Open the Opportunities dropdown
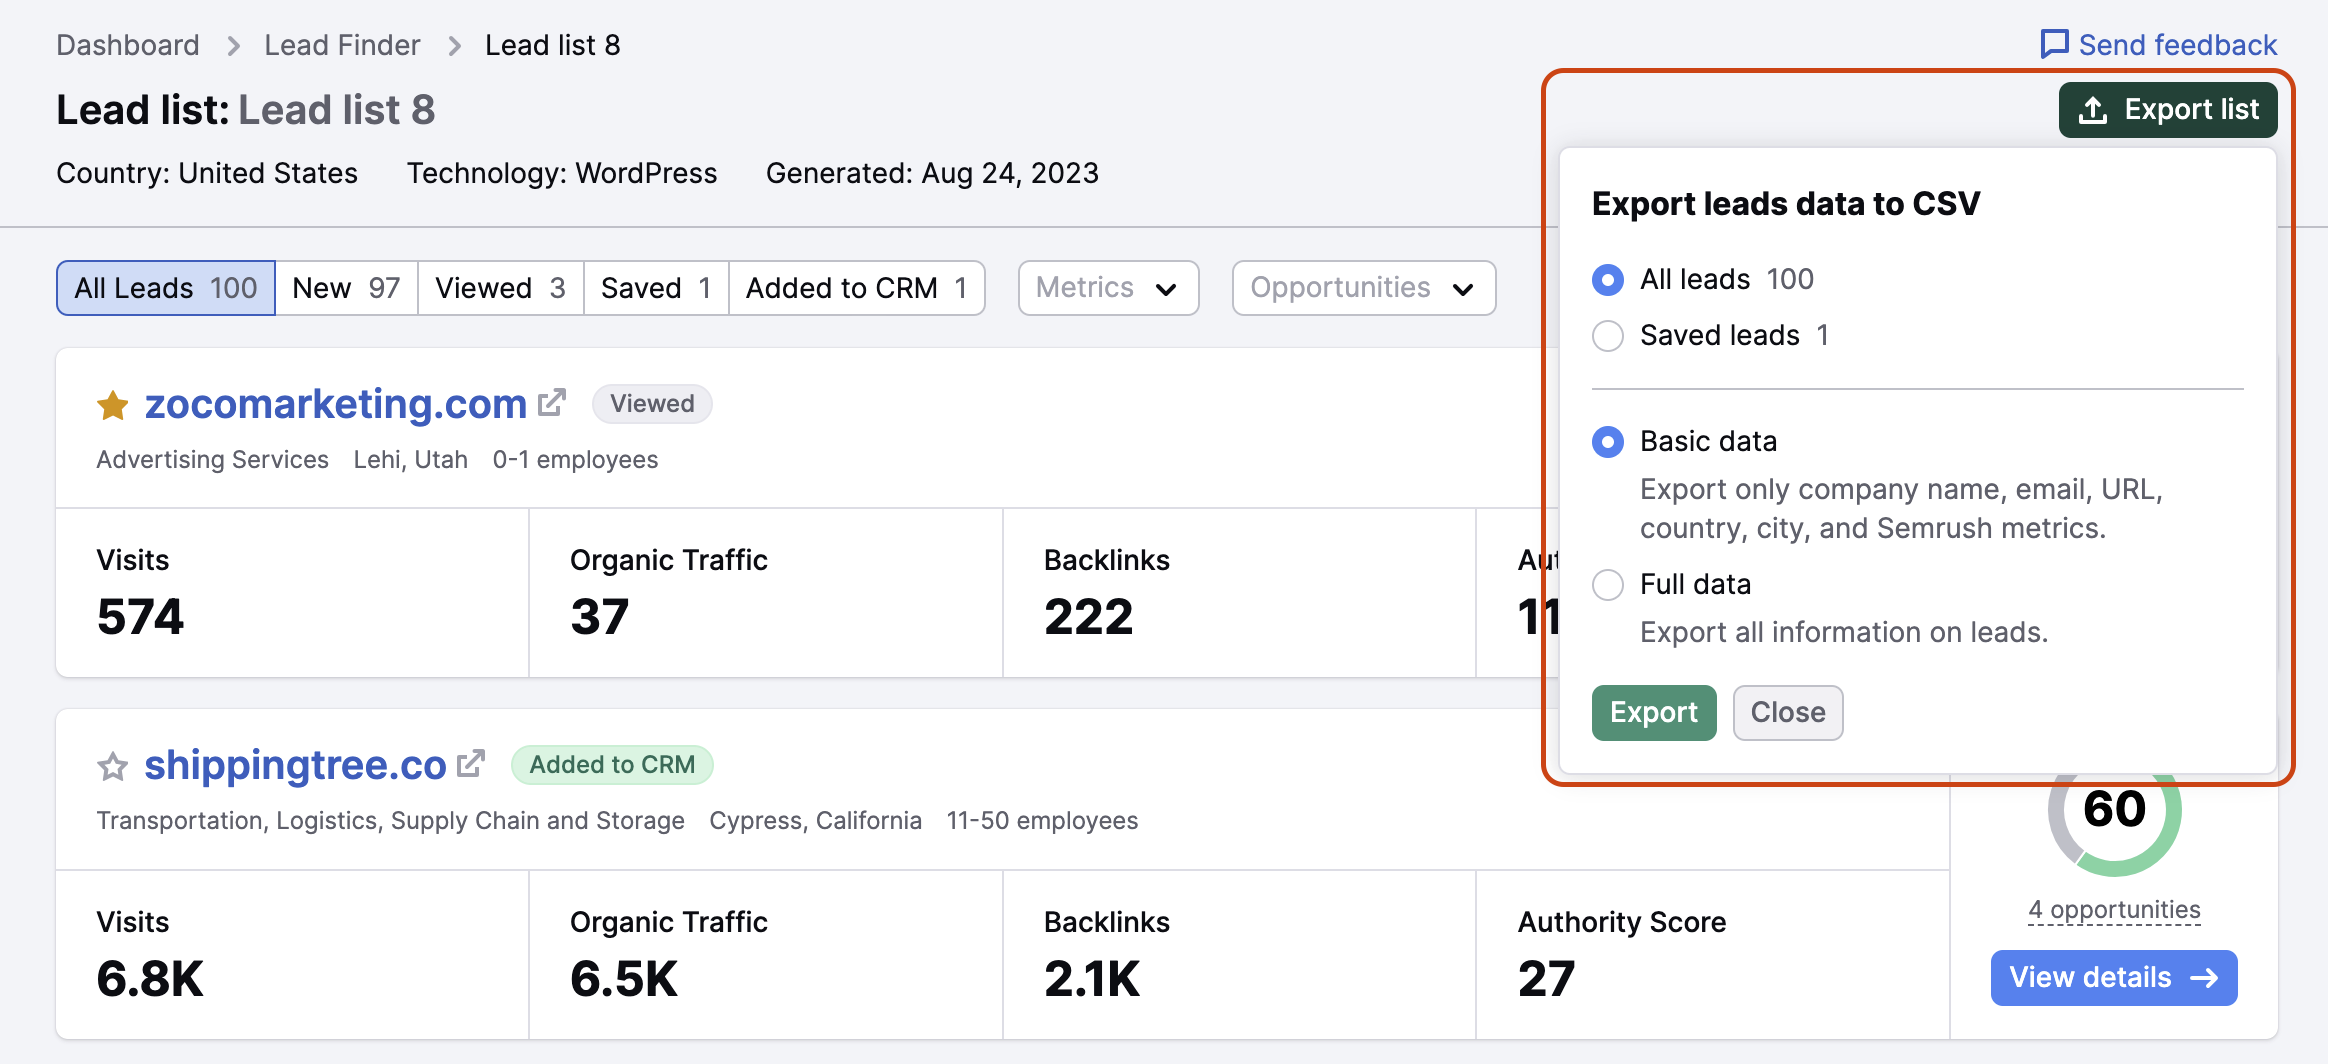Viewport: 2328px width, 1064px height. [1362, 288]
